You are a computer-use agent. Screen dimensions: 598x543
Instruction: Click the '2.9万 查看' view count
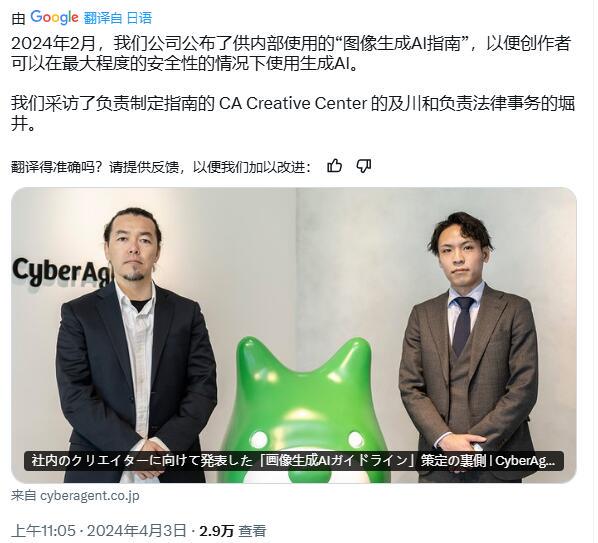[233, 530]
